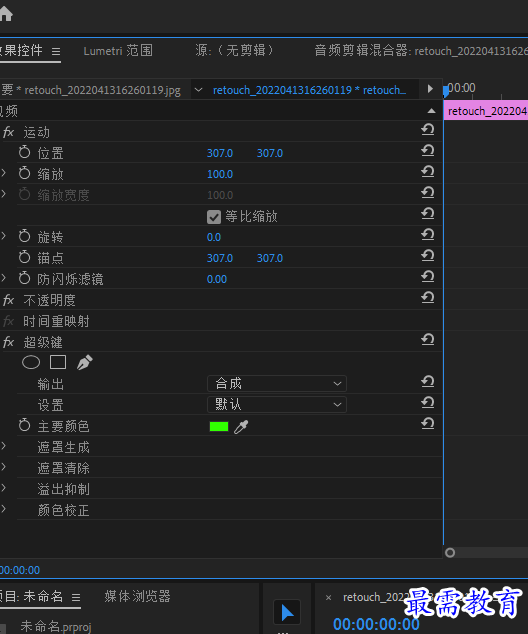The height and width of the screenshot is (634, 528).
Task: Reset the 缩放宽度 parameter
Action: coord(428,193)
